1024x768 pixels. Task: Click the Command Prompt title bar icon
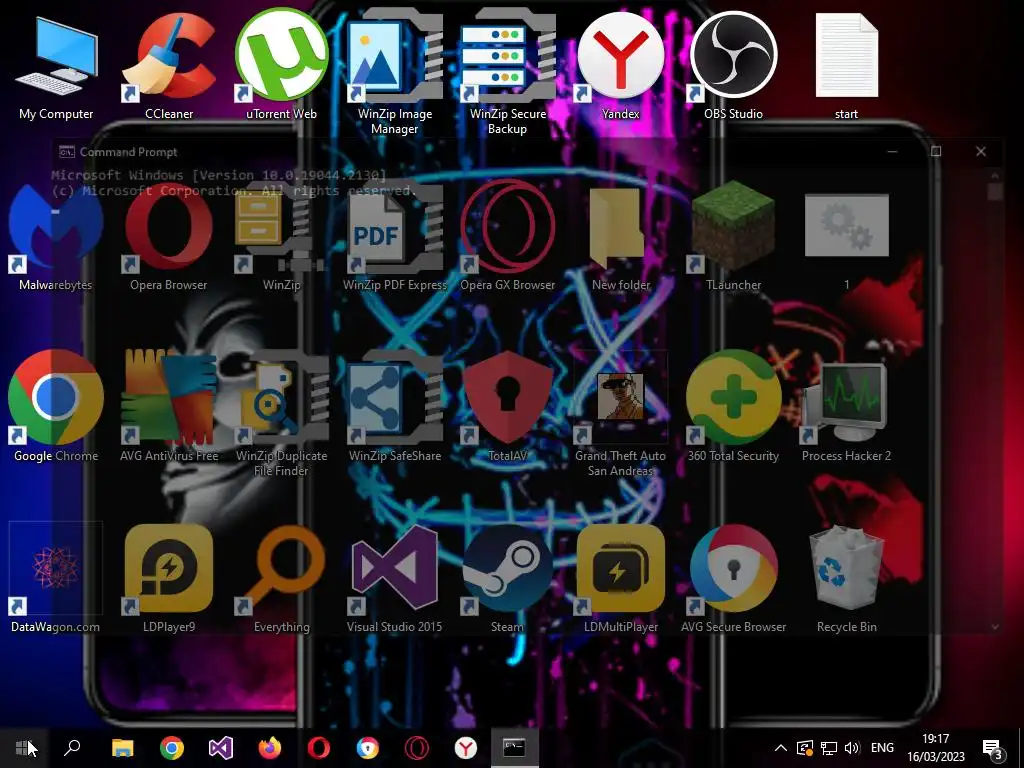(67, 152)
